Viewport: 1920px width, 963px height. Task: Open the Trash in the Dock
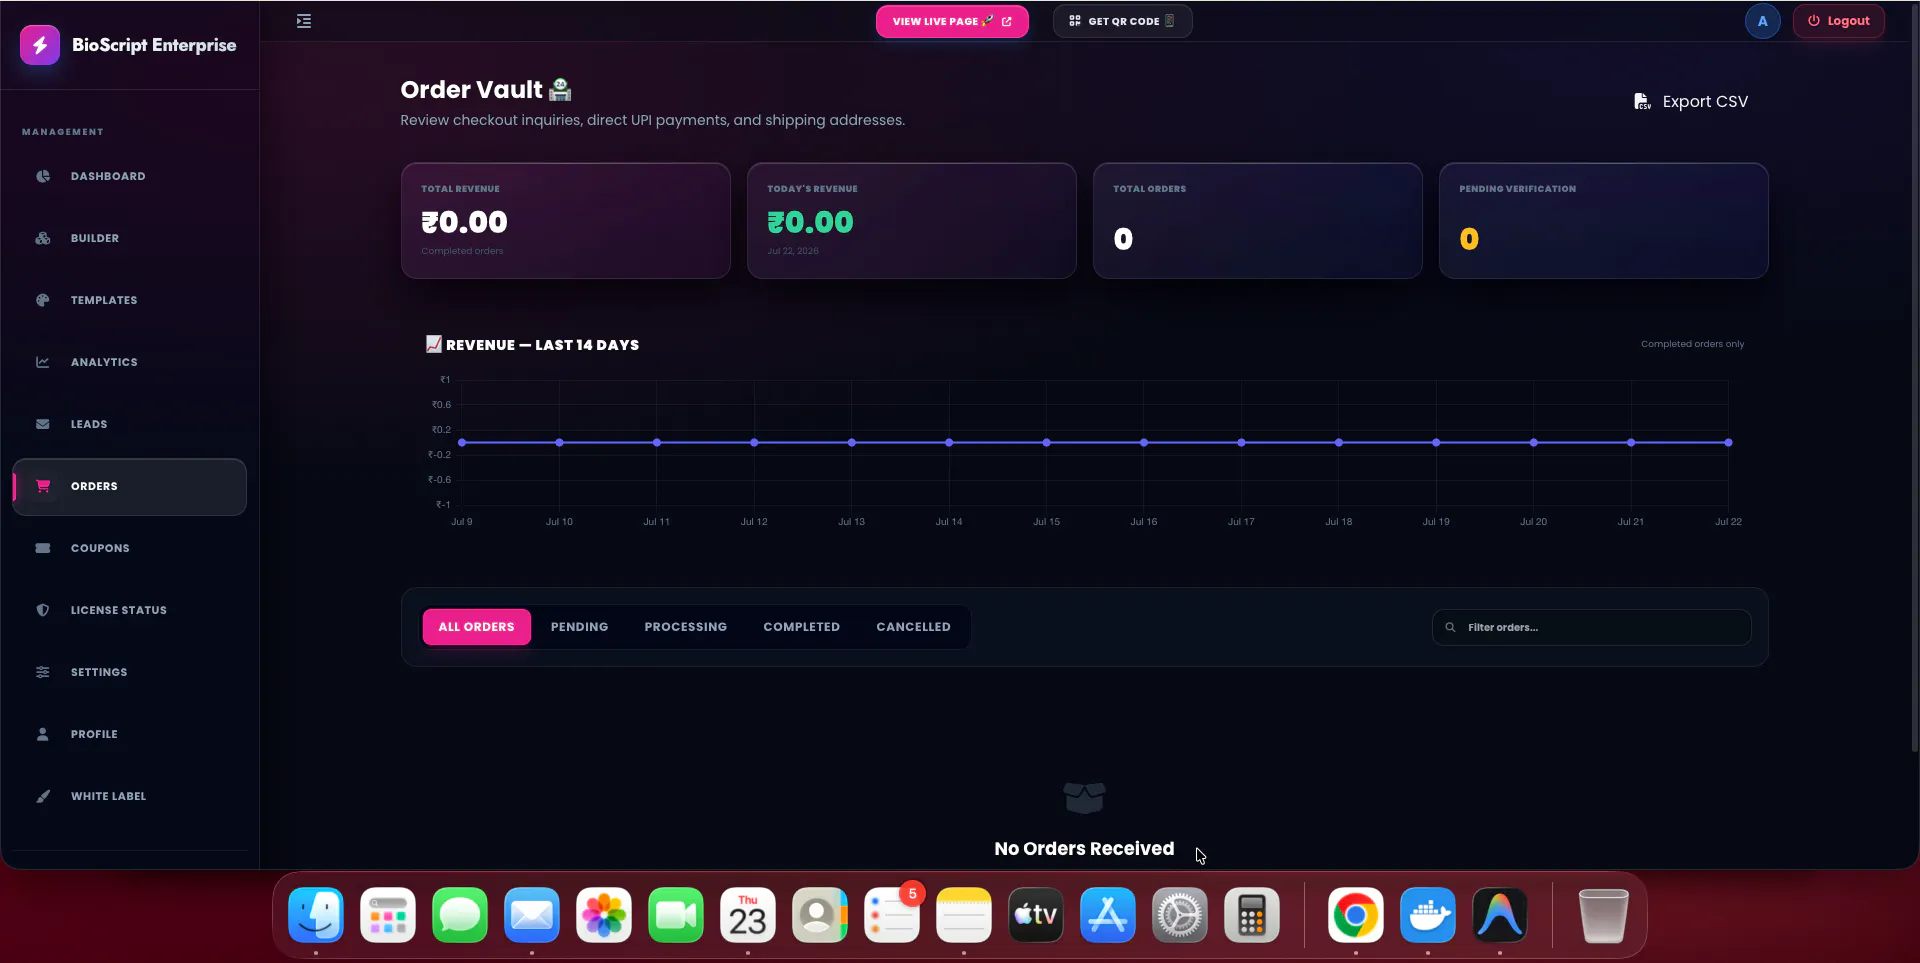1603,915
